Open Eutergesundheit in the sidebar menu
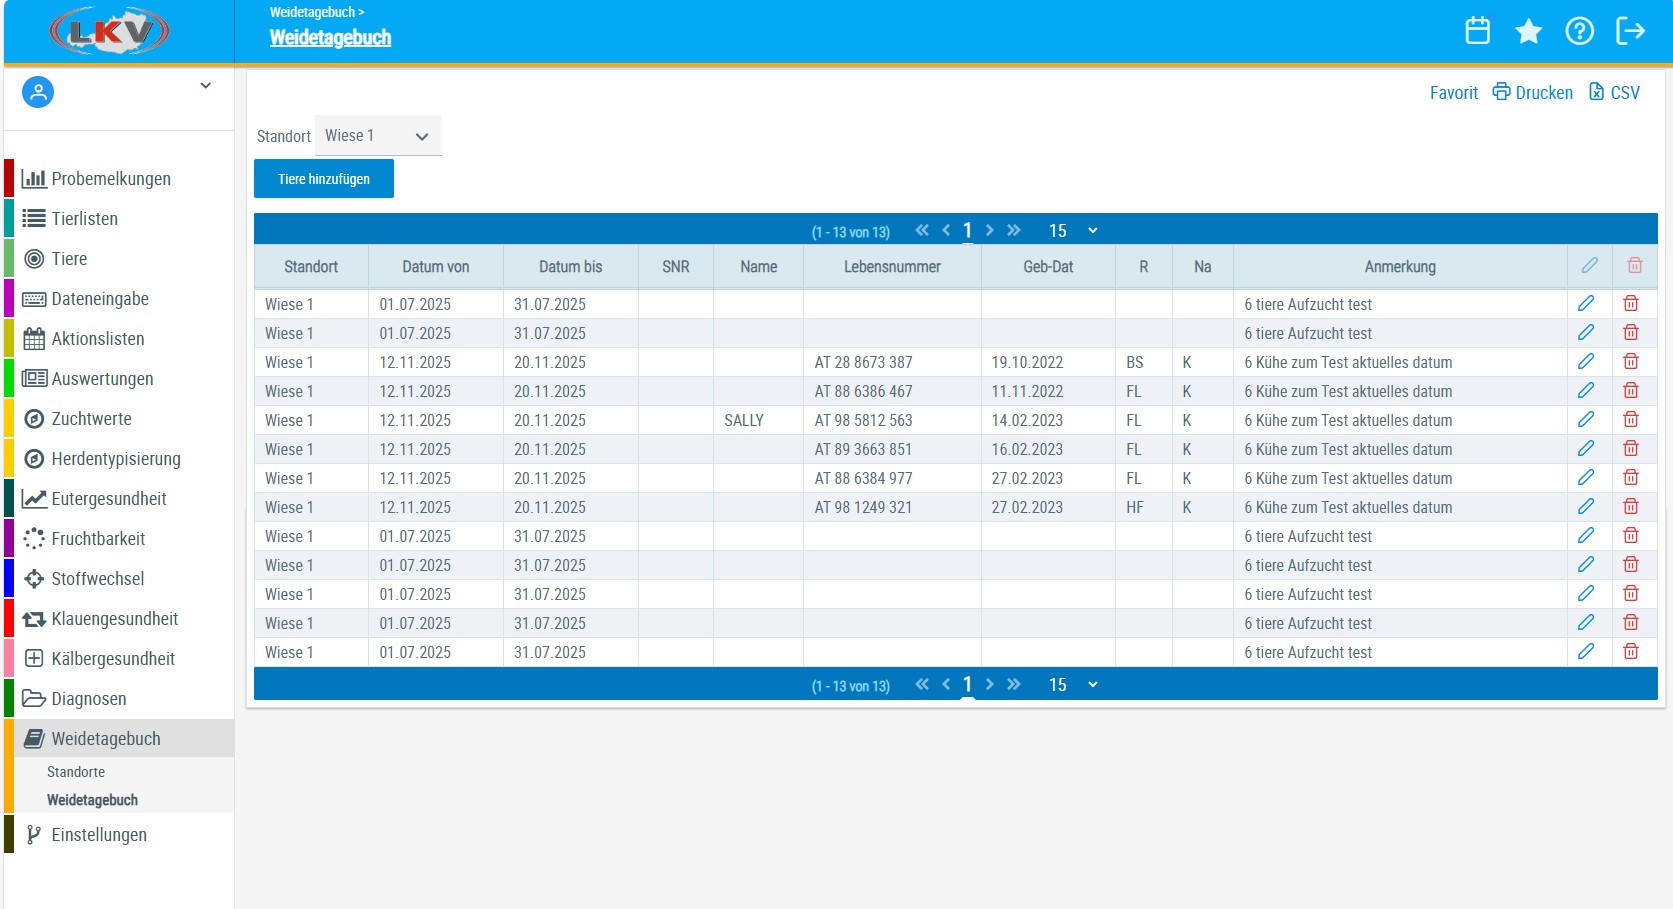The width and height of the screenshot is (1673, 909). (x=108, y=499)
